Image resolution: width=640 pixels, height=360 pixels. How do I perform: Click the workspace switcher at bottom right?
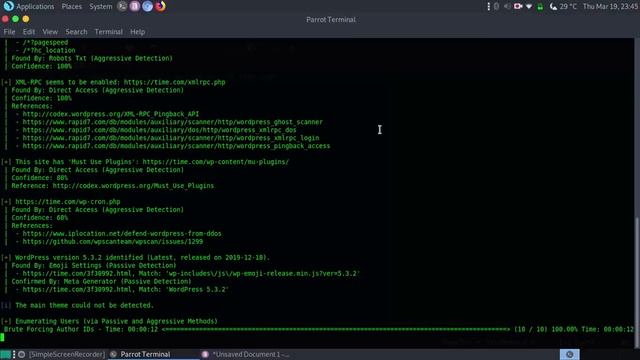tap(569, 354)
